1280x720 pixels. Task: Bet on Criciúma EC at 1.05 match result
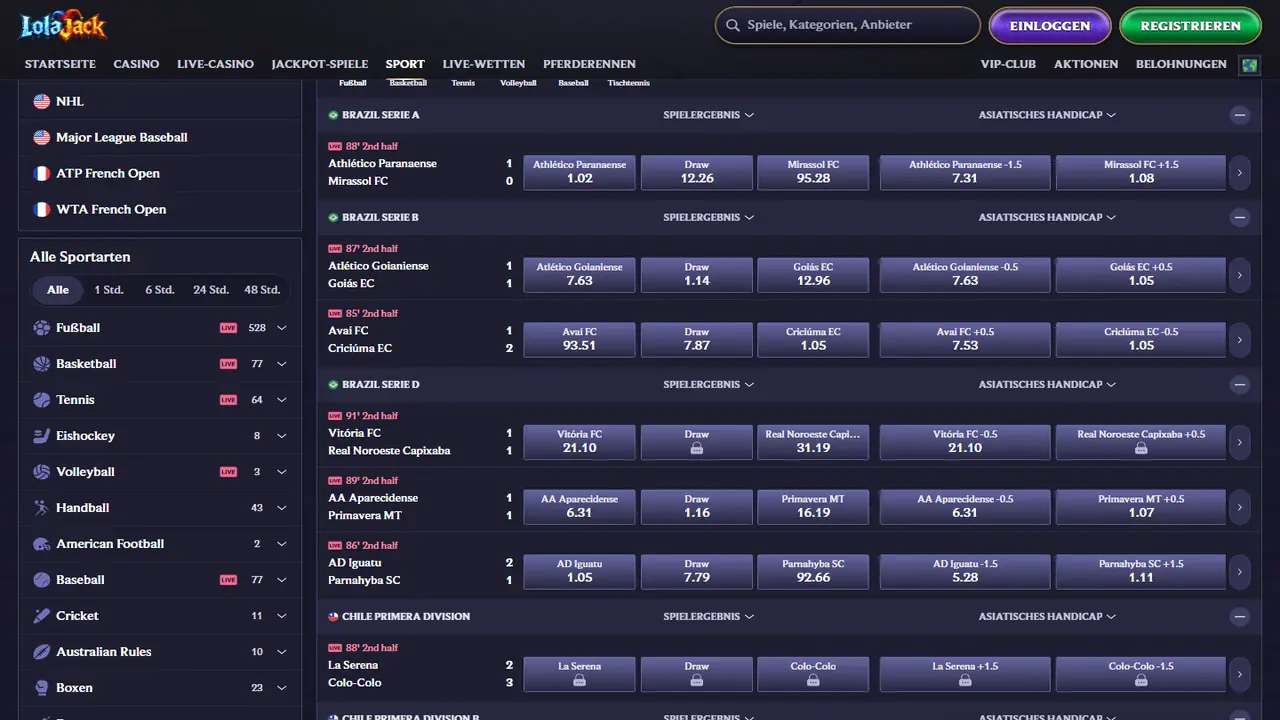(813, 339)
